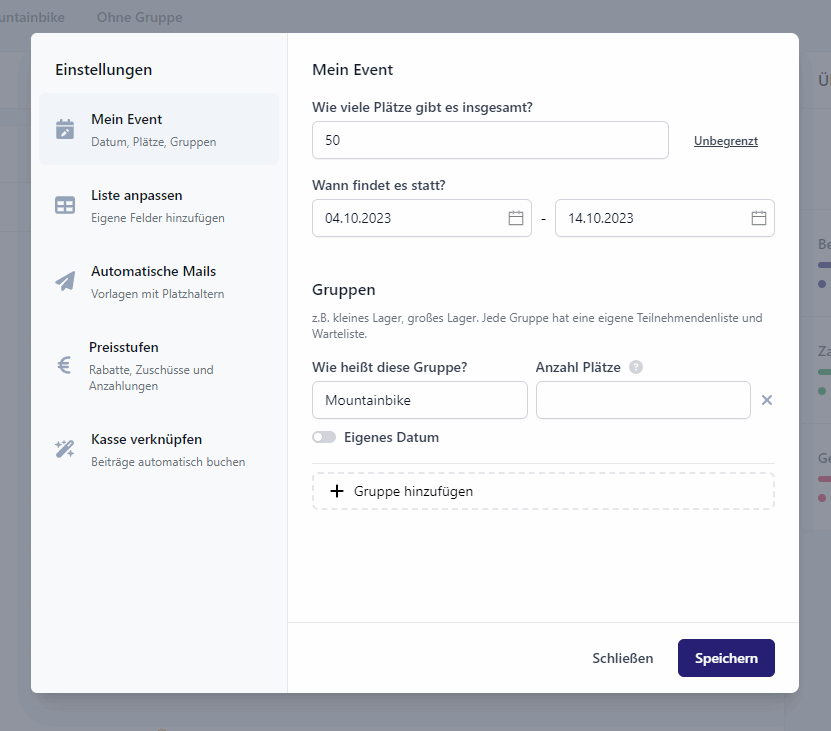This screenshot has width=831, height=731.
Task: Open the start date calendar picker icon
Action: [x=516, y=218]
